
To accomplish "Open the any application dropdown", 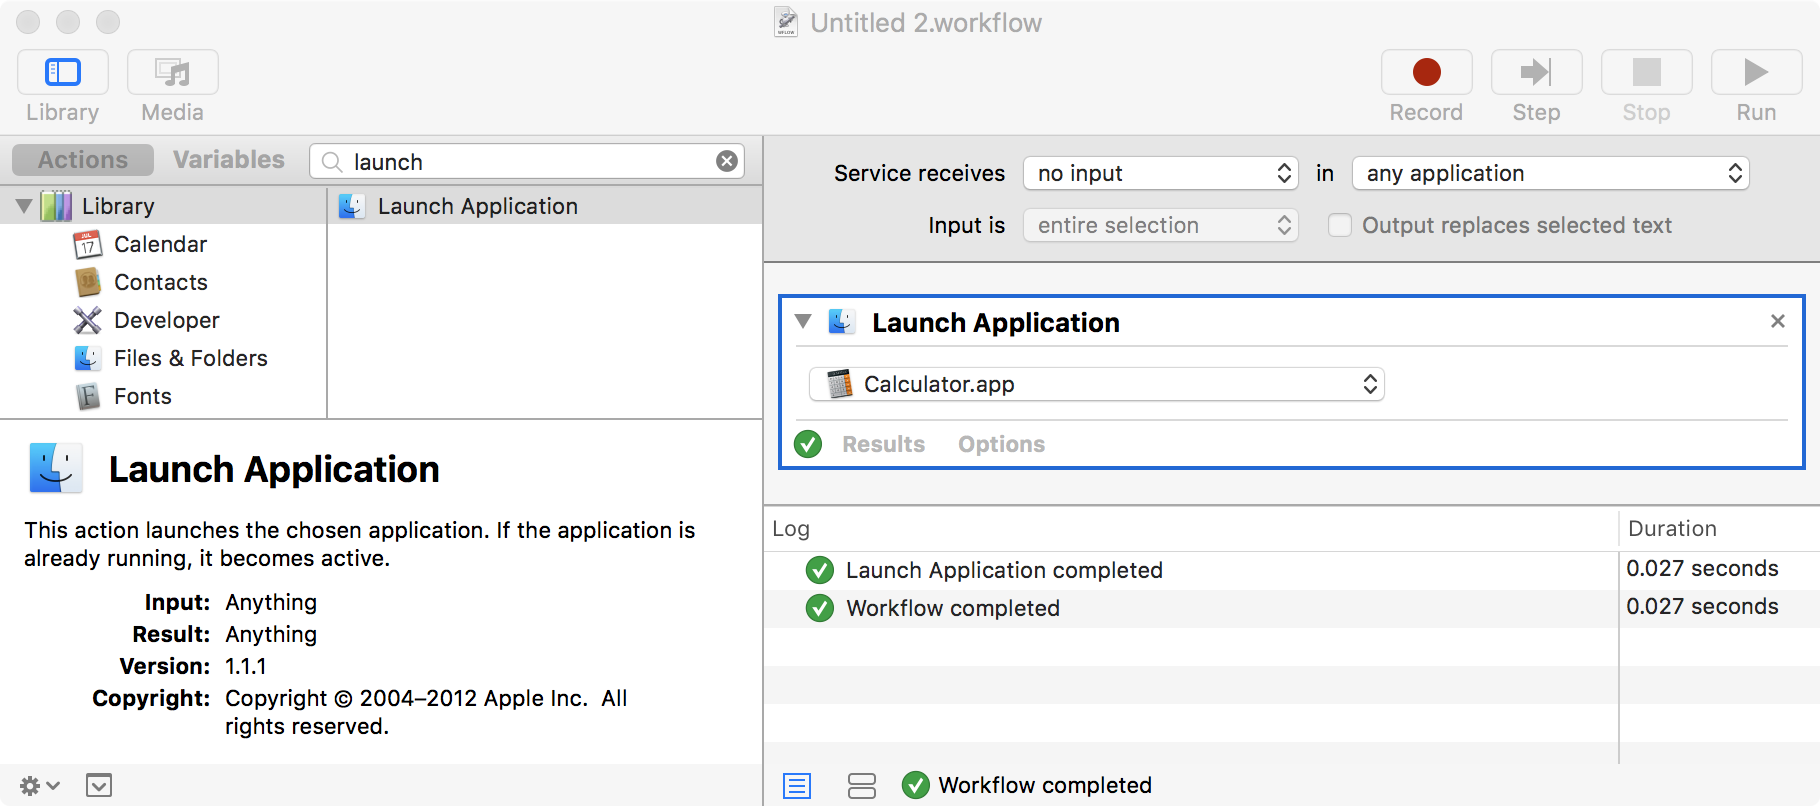I will click(1550, 173).
